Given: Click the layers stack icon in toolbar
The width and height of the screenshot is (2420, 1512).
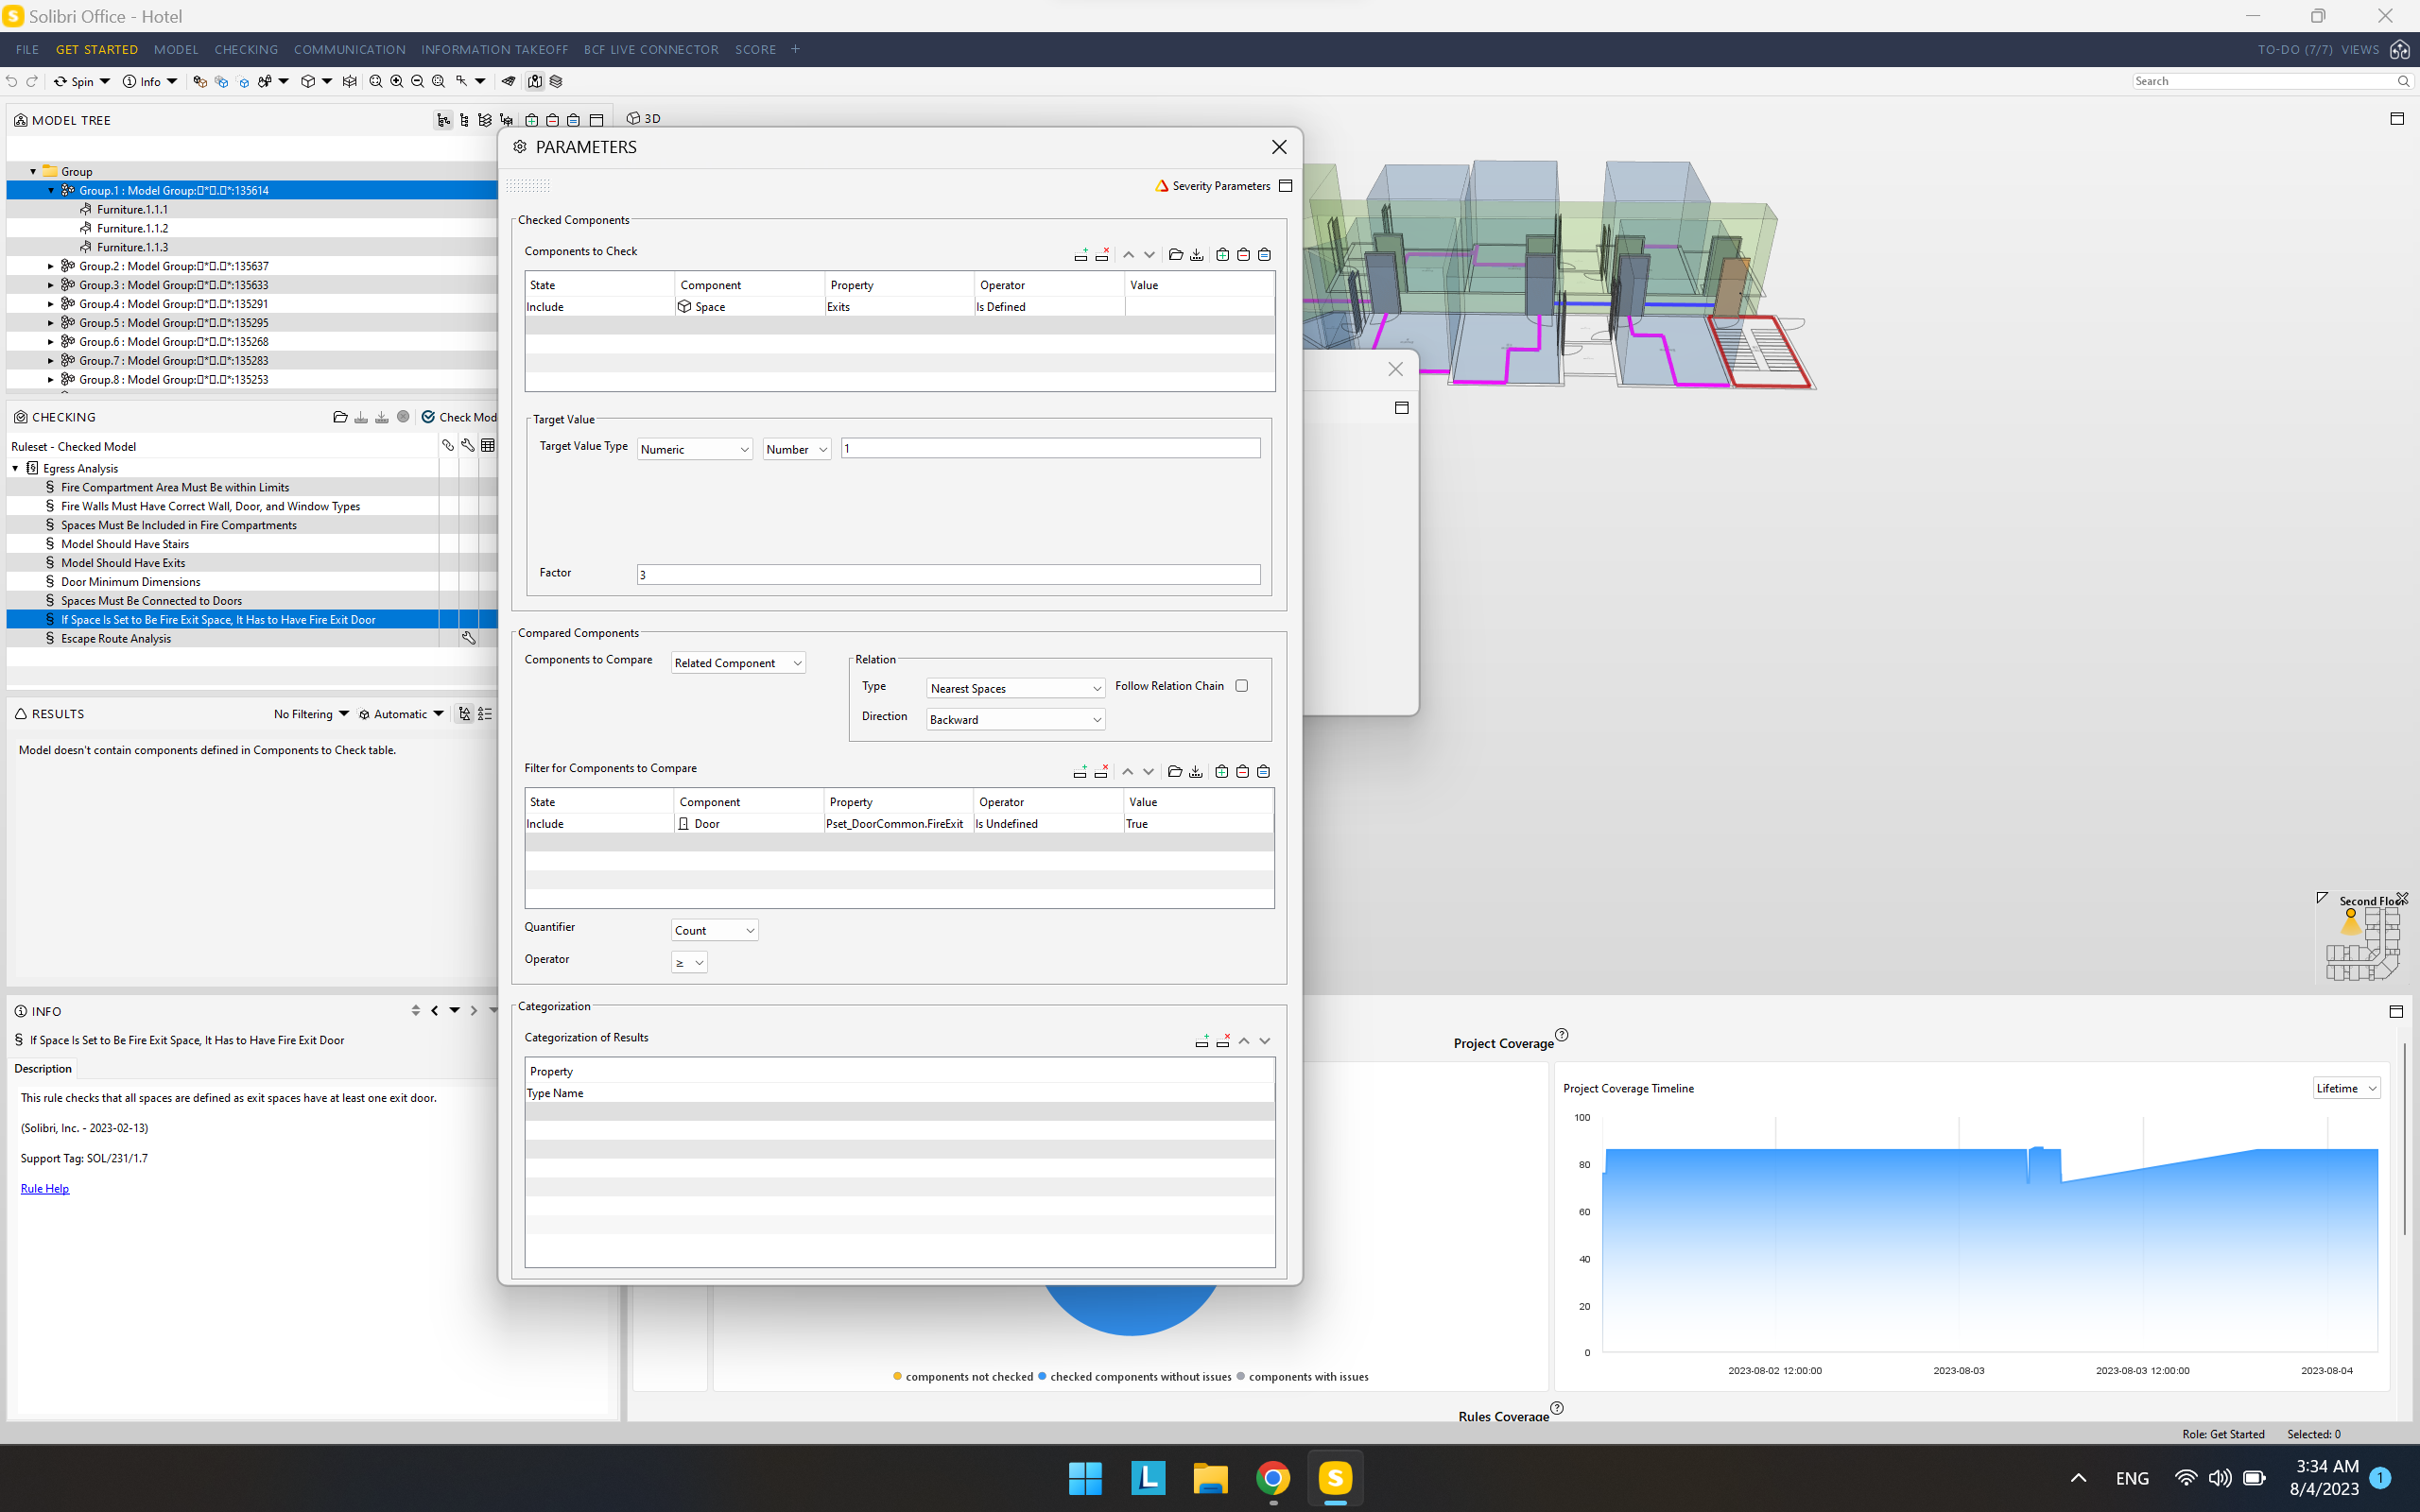Looking at the screenshot, I should 556,81.
